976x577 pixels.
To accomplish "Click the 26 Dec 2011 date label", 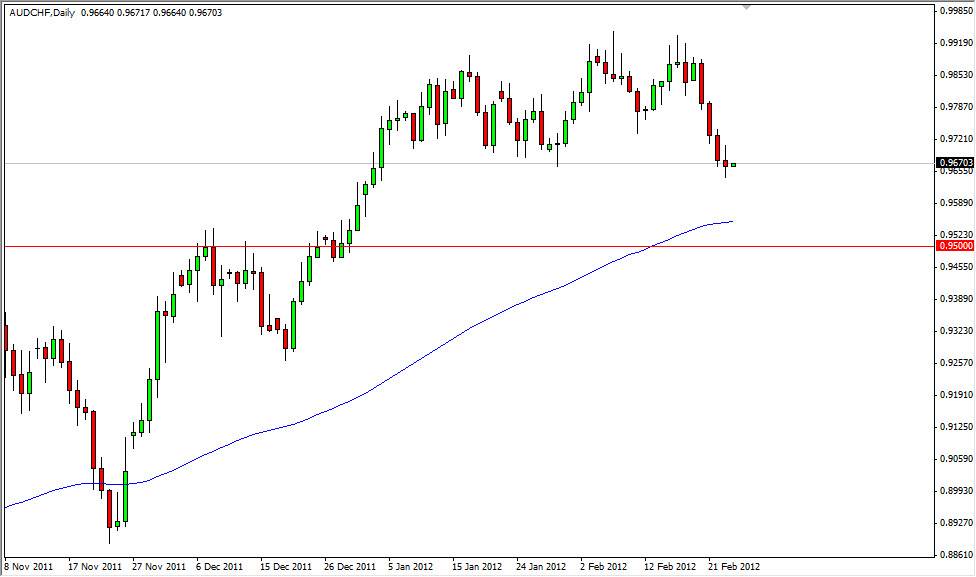I will click(x=350, y=567).
